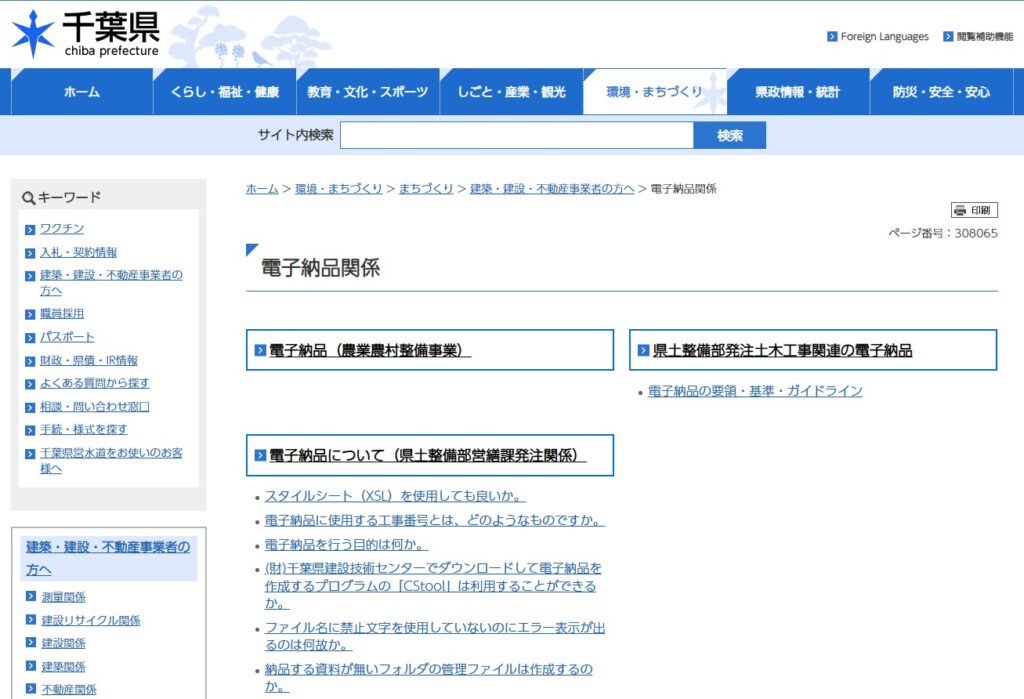Image resolution: width=1024 pixels, height=699 pixels.
Task: Open 入札・契約情報 keyword link
Action: 78,252
